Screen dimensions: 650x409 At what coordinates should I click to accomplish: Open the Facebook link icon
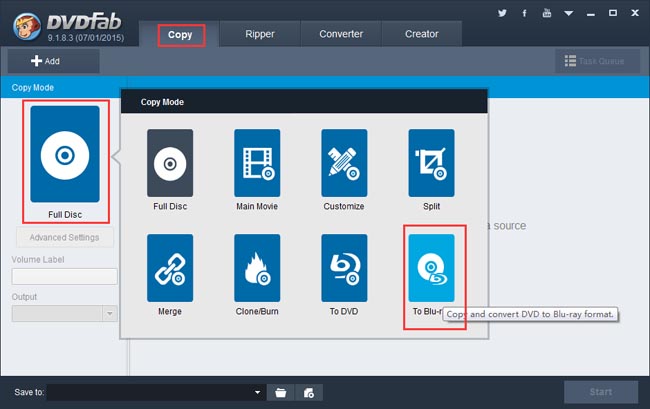pyautogui.click(x=524, y=13)
